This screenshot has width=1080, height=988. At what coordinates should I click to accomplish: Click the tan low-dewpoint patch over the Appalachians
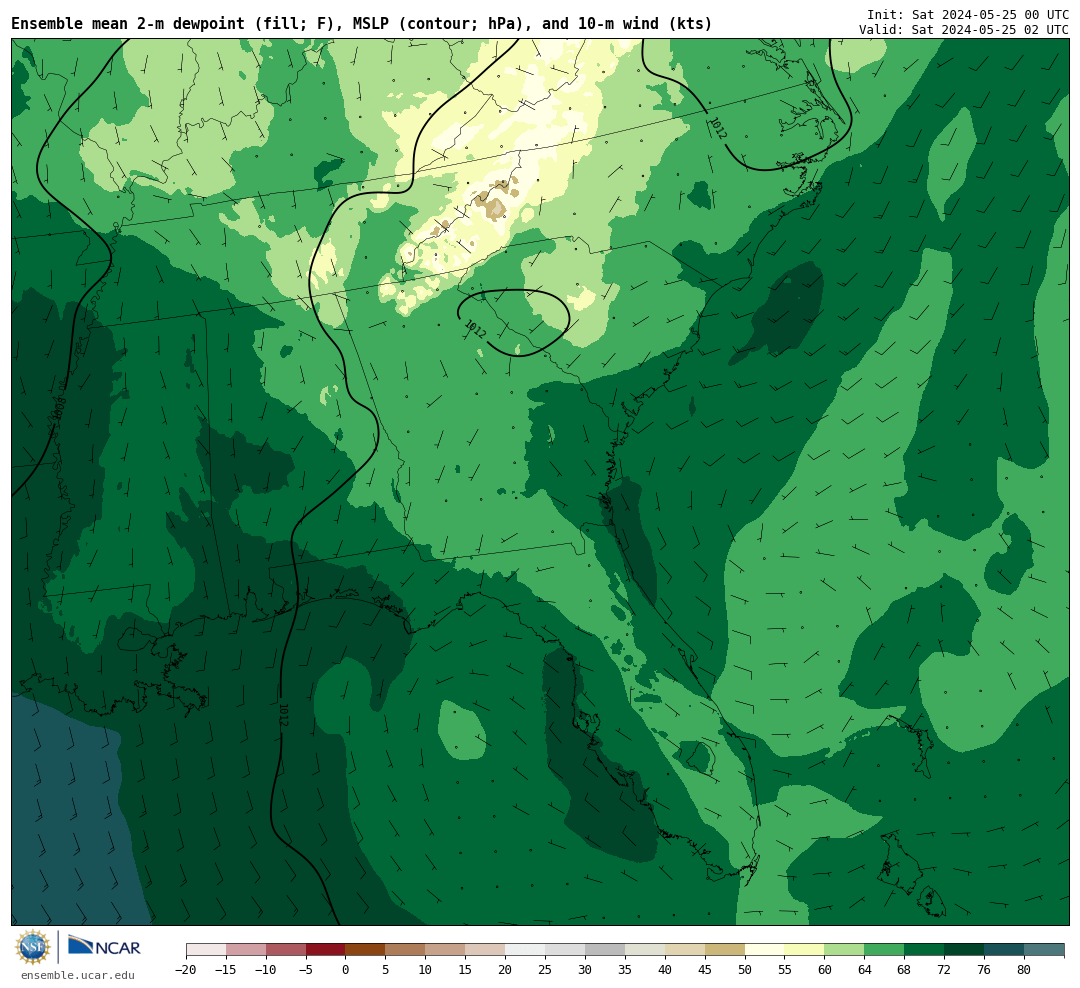[493, 207]
